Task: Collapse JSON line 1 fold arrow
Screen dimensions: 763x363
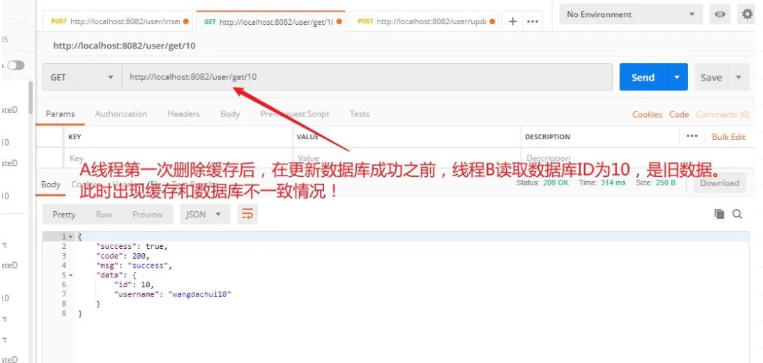Action: point(71,236)
